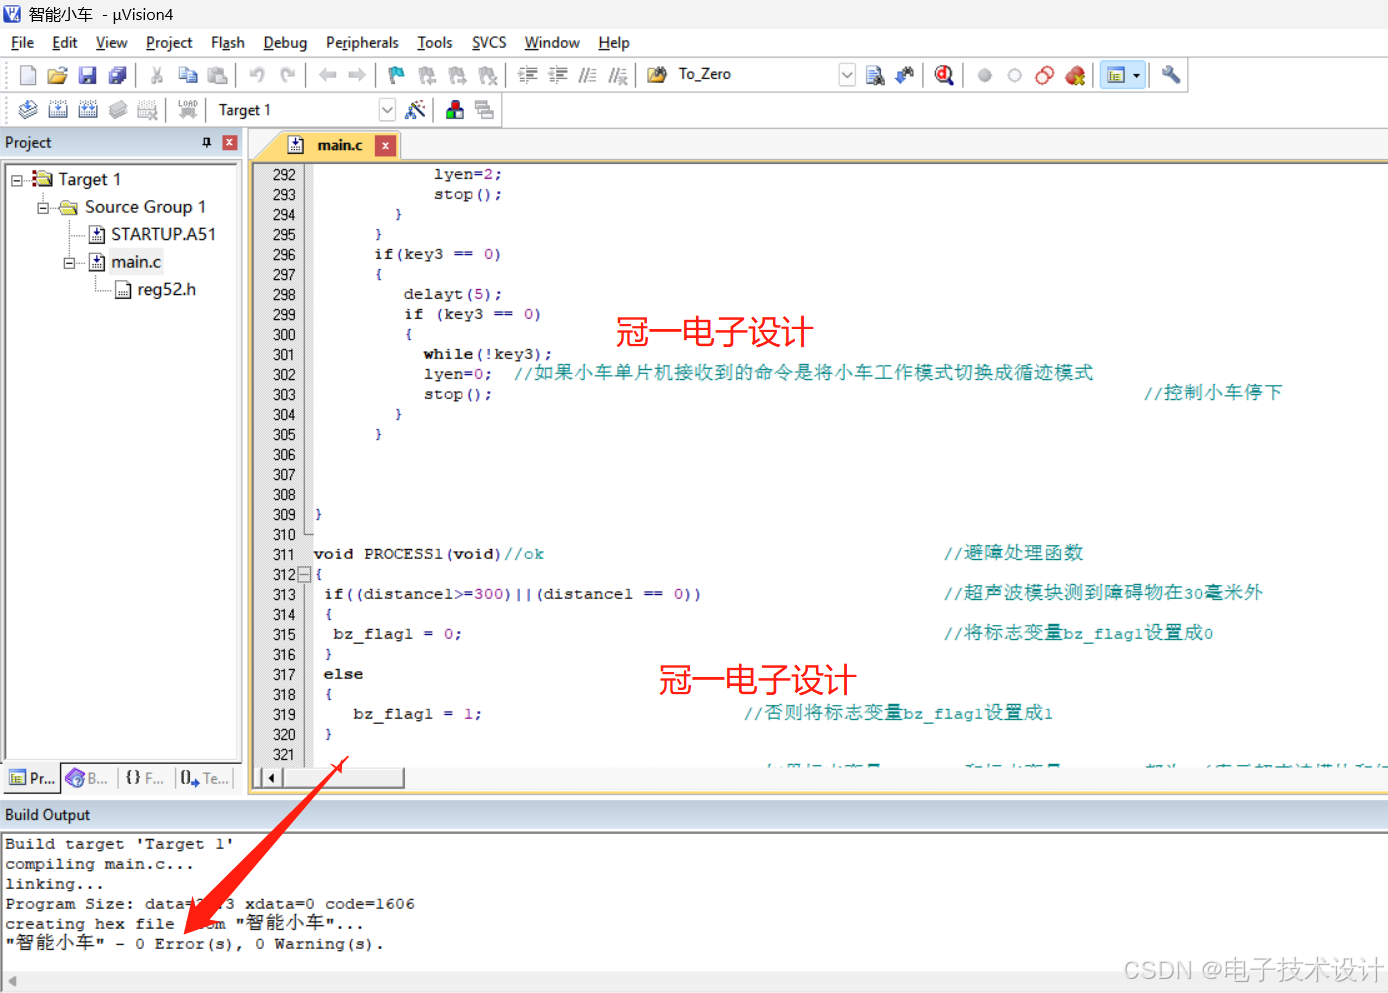Image resolution: width=1388 pixels, height=993 pixels.
Task: Go to the previous bookmark
Action: (x=427, y=75)
